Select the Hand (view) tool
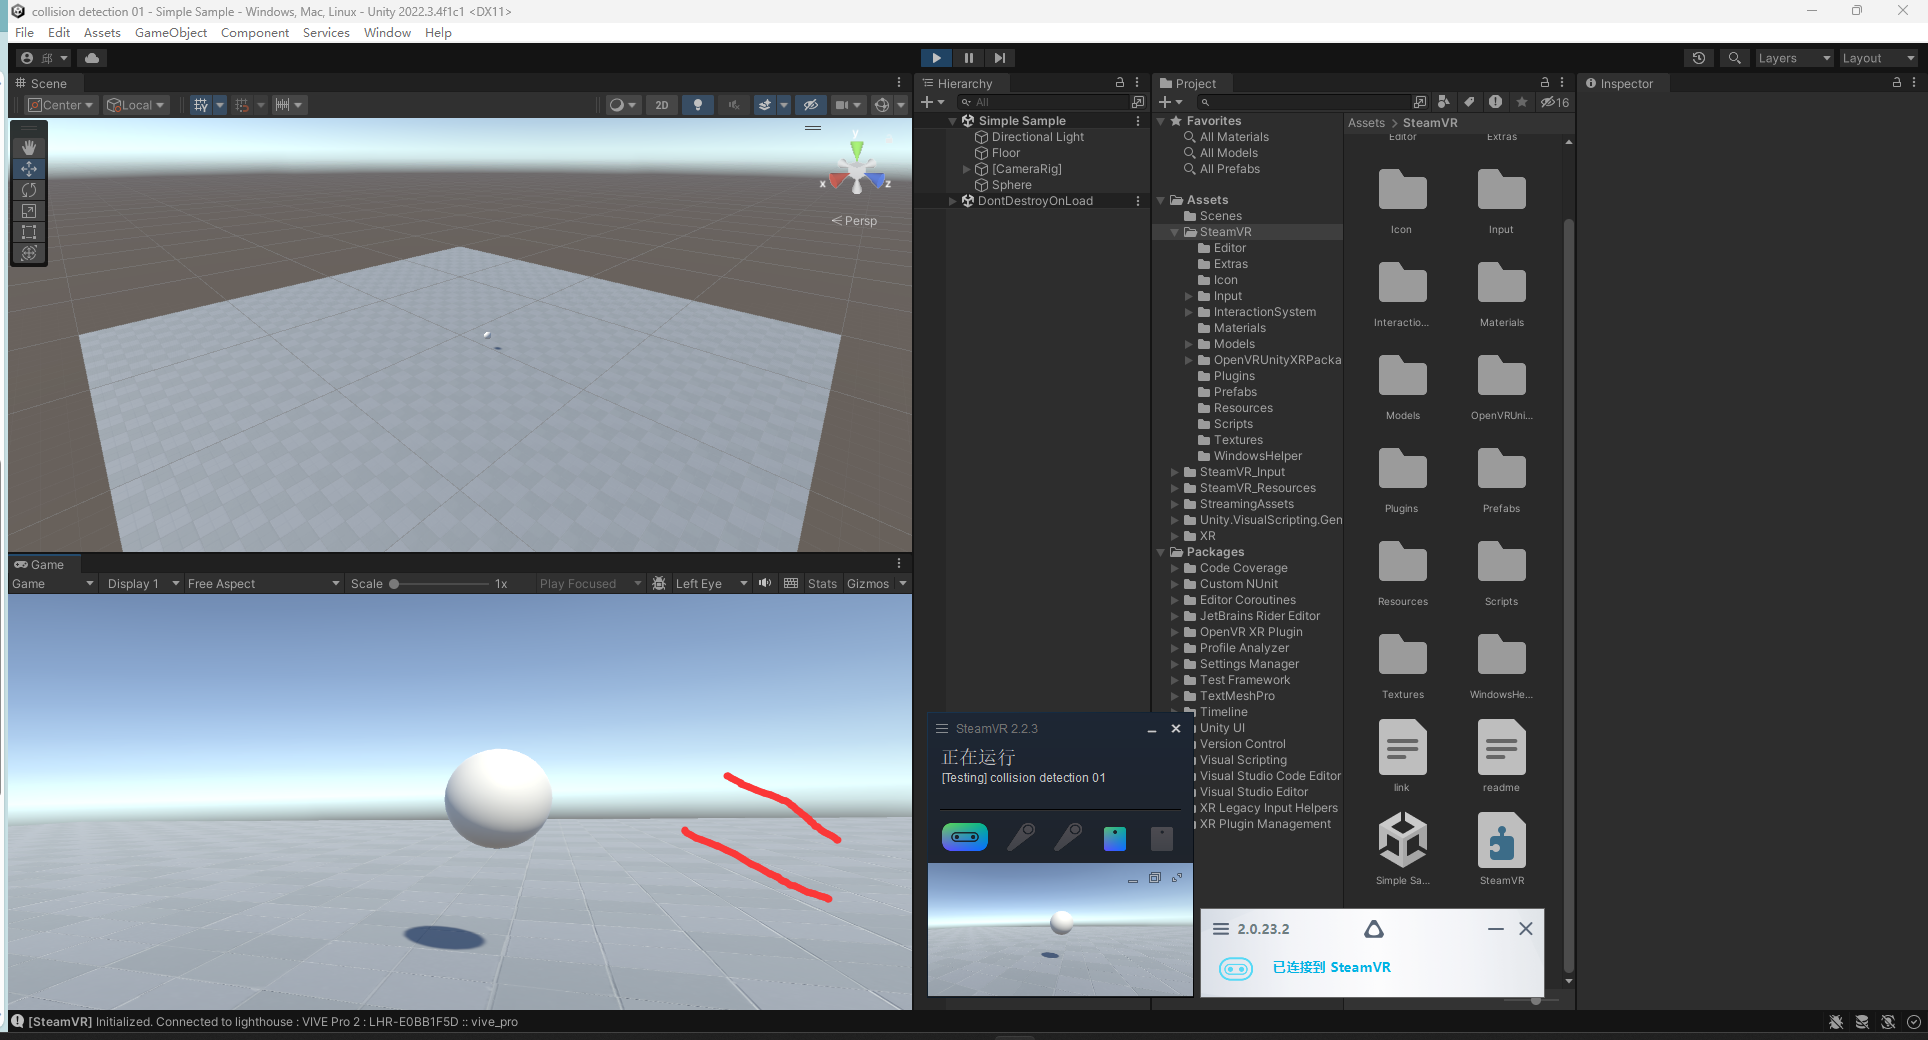 [29, 148]
